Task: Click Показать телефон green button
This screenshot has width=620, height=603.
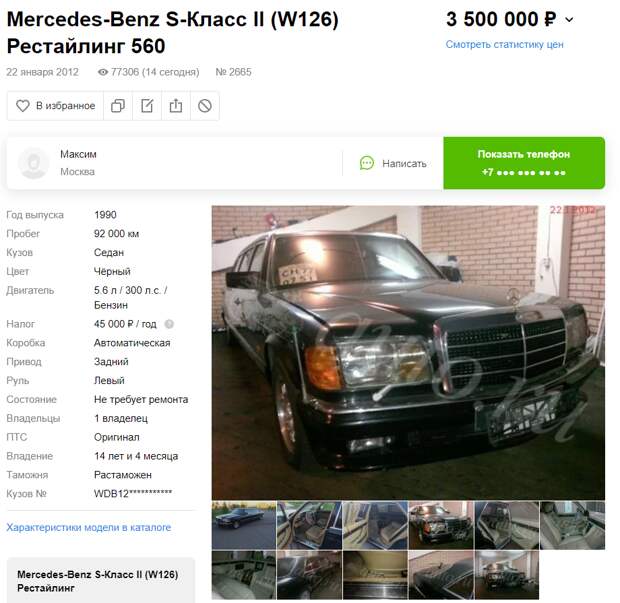Action: point(524,163)
